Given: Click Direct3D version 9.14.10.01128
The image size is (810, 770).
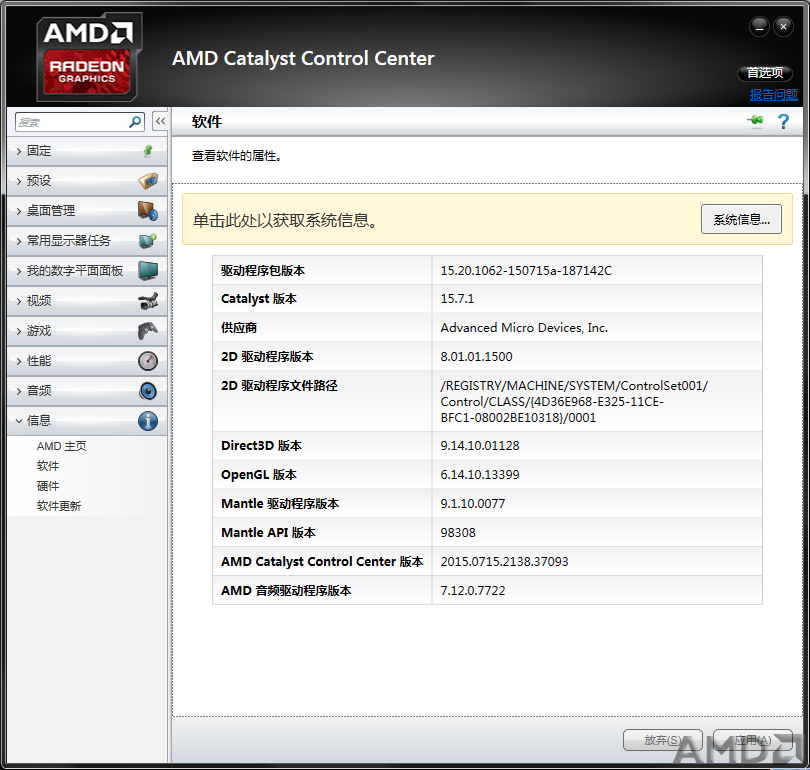Looking at the screenshot, I should pos(480,445).
